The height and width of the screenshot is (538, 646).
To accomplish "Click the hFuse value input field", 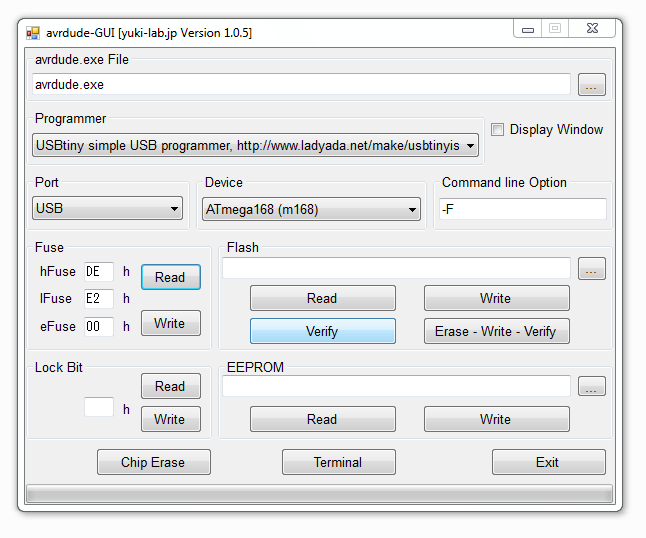I will [99, 272].
